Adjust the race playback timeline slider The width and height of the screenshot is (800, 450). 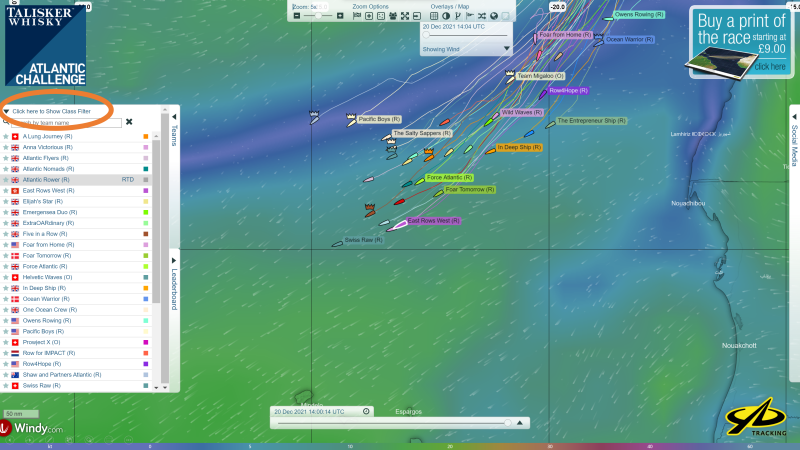(393, 423)
